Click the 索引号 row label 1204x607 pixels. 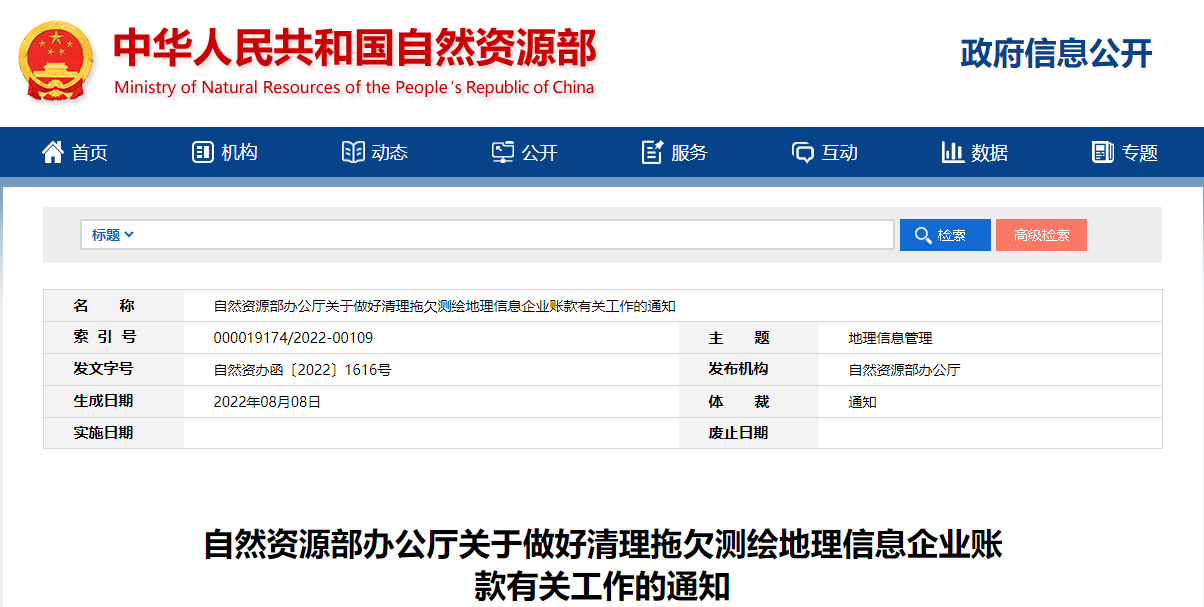(x=104, y=337)
